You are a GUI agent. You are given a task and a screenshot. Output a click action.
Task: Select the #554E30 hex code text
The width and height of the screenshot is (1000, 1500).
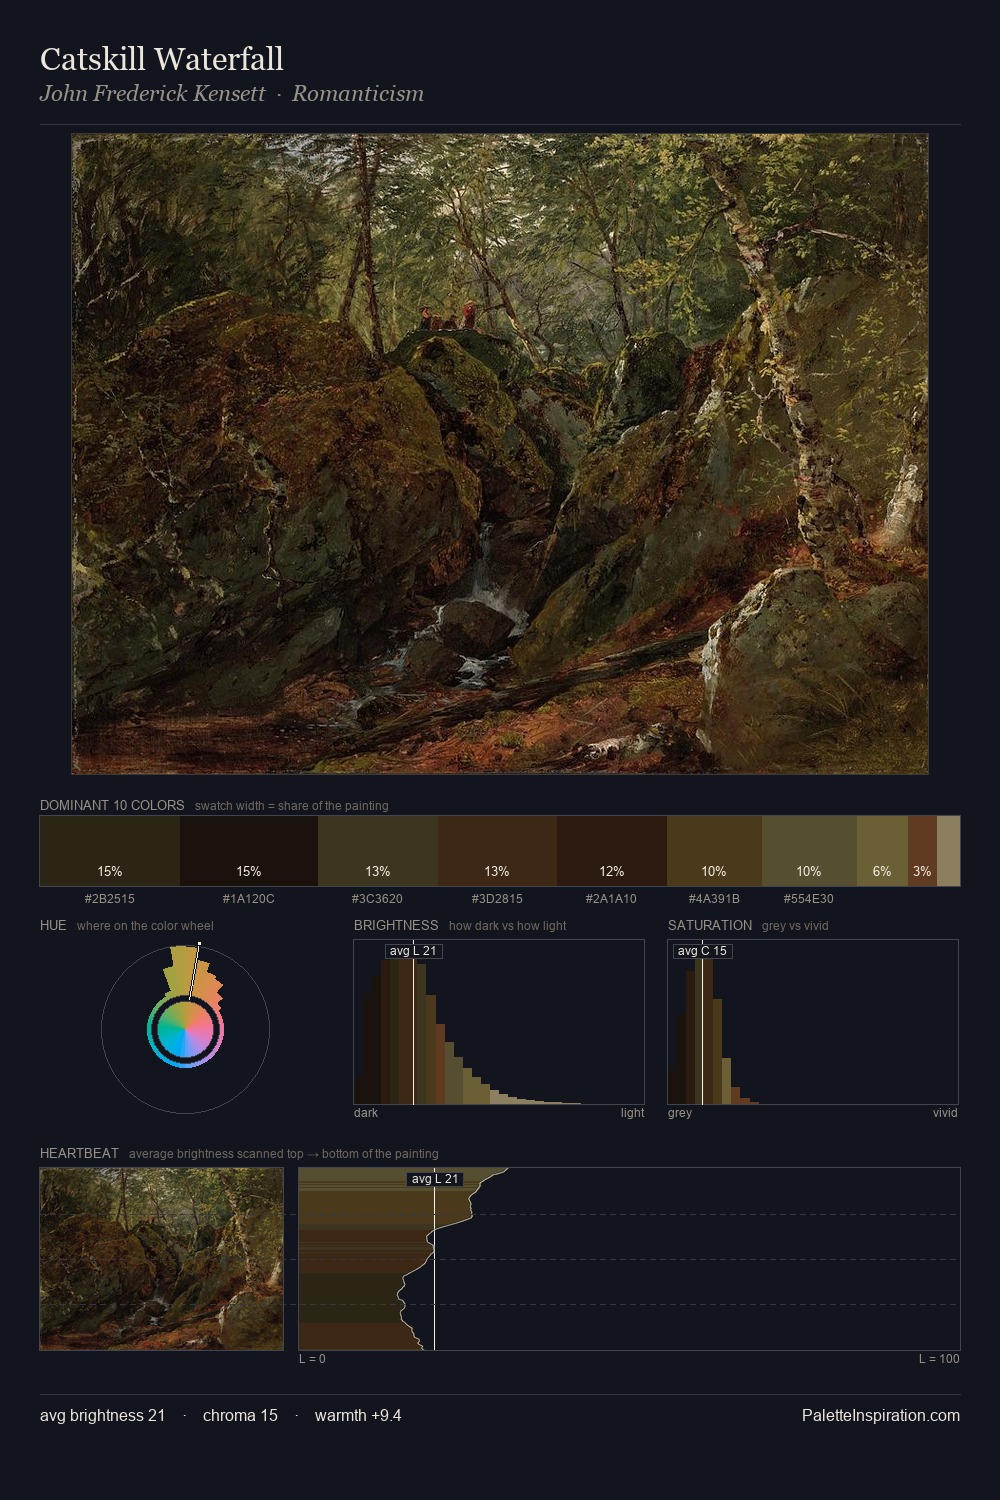point(809,899)
